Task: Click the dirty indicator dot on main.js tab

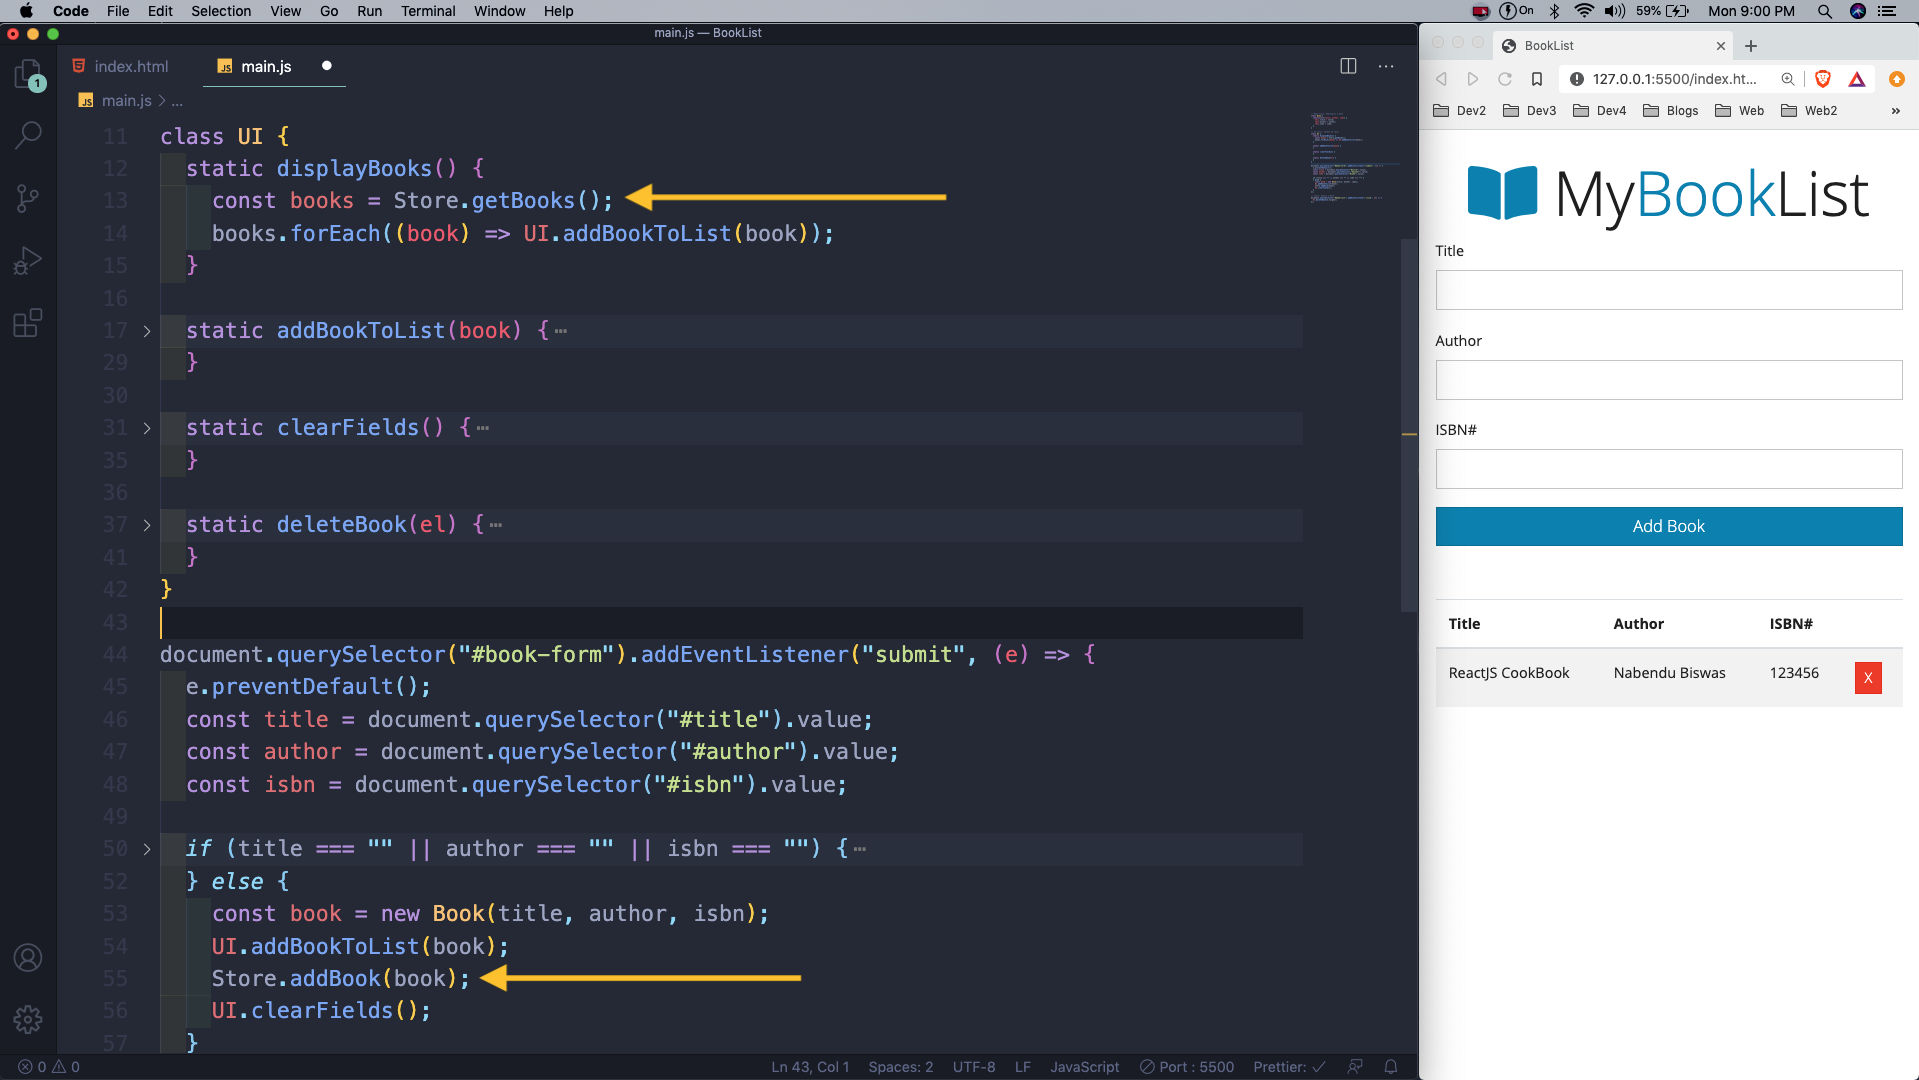Action: (x=326, y=66)
